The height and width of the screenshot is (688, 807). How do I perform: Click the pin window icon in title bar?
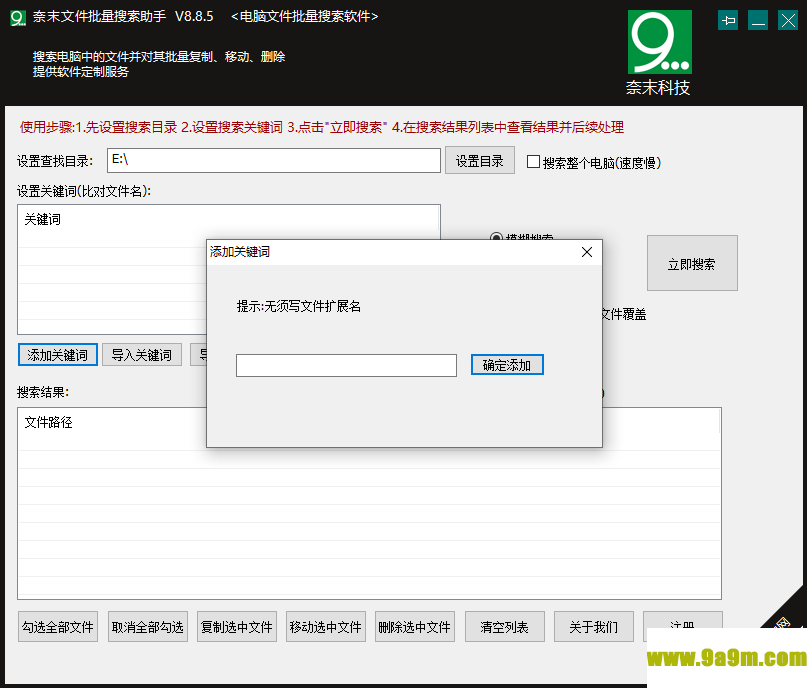[728, 21]
